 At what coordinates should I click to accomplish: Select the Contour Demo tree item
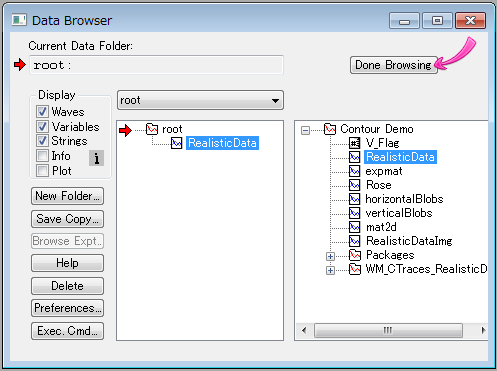click(x=377, y=129)
